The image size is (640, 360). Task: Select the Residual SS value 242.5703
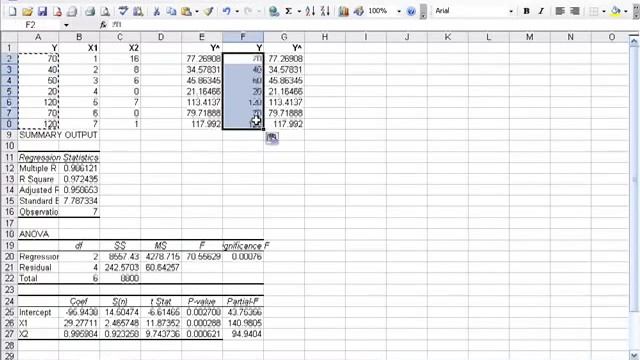pyautogui.click(x=120, y=268)
